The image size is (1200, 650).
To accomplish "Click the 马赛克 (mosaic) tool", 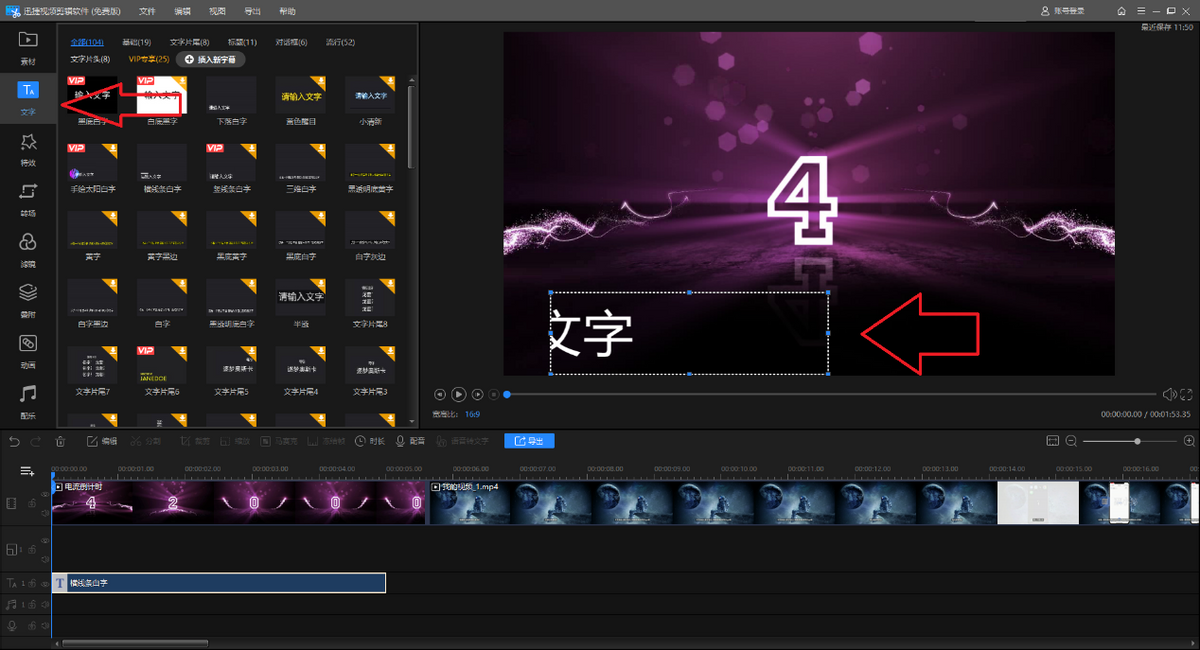I will tap(277, 441).
